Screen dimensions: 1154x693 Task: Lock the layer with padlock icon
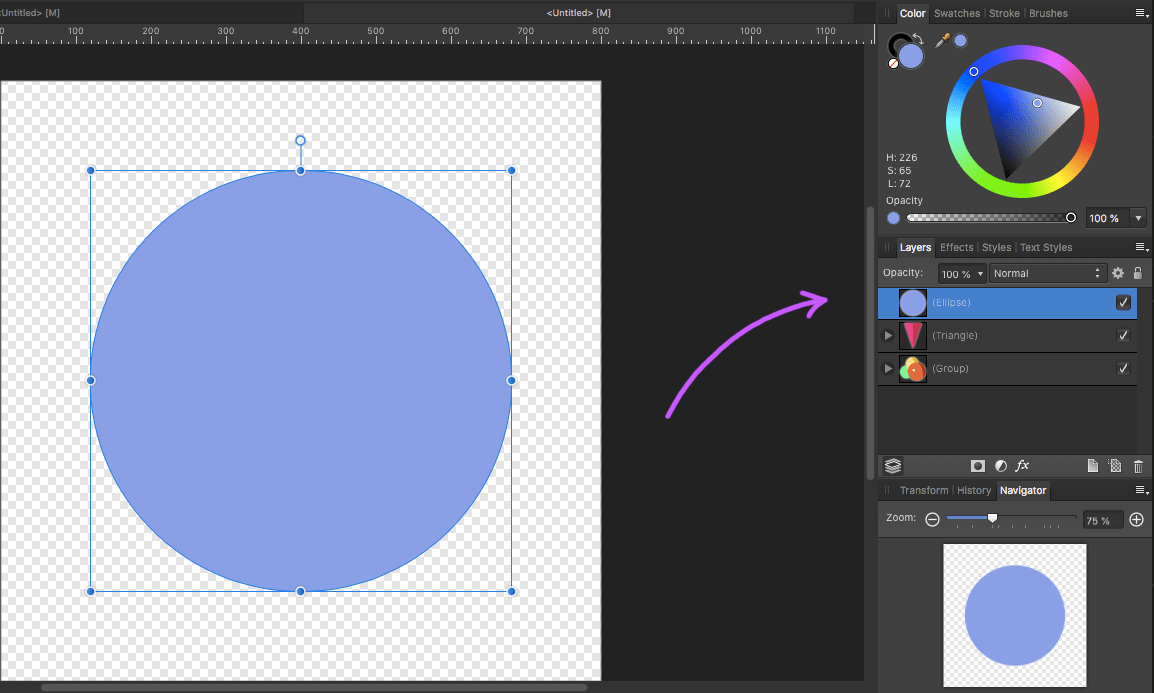pos(1138,273)
